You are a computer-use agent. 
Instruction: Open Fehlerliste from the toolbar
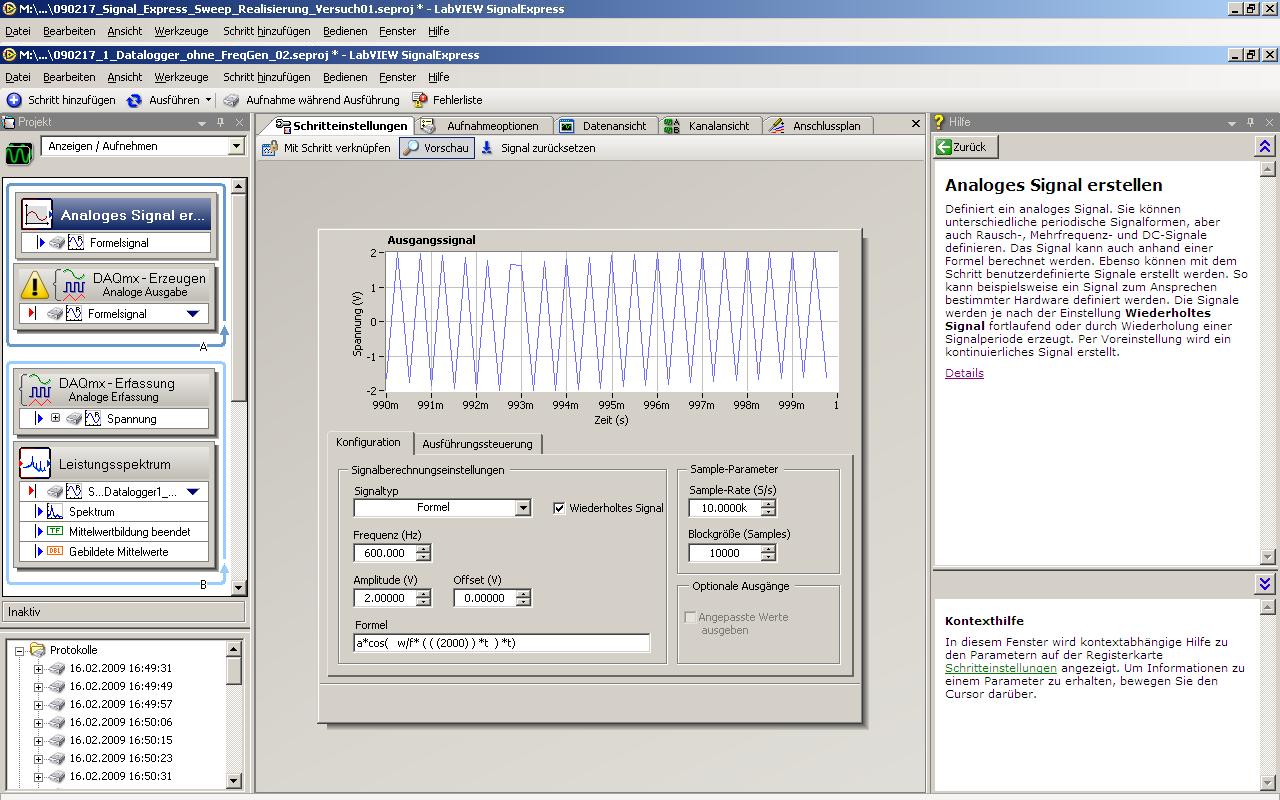coord(421,100)
